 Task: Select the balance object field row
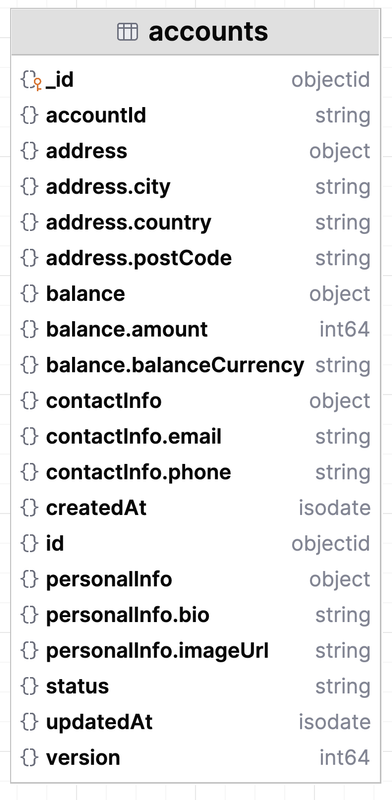pyautogui.click(x=195, y=294)
